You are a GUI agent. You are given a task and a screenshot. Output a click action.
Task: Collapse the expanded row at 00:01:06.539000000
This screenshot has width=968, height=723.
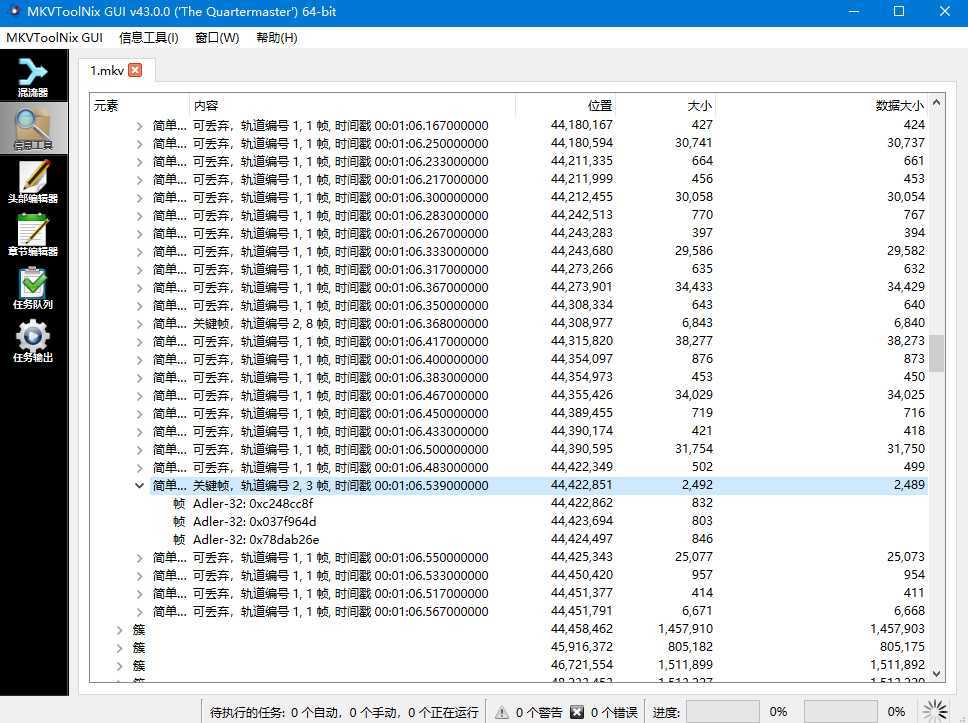pos(140,485)
